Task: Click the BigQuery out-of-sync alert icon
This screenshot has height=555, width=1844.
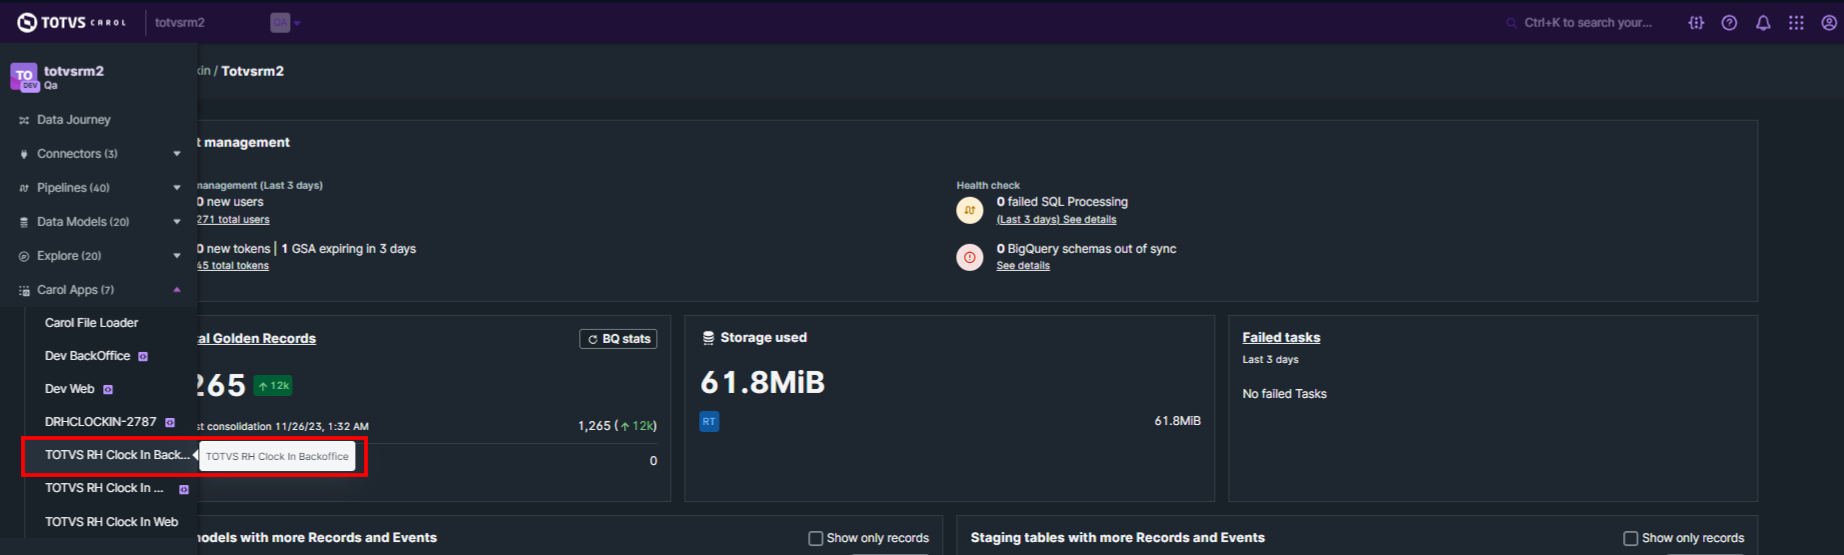Action: (x=969, y=257)
